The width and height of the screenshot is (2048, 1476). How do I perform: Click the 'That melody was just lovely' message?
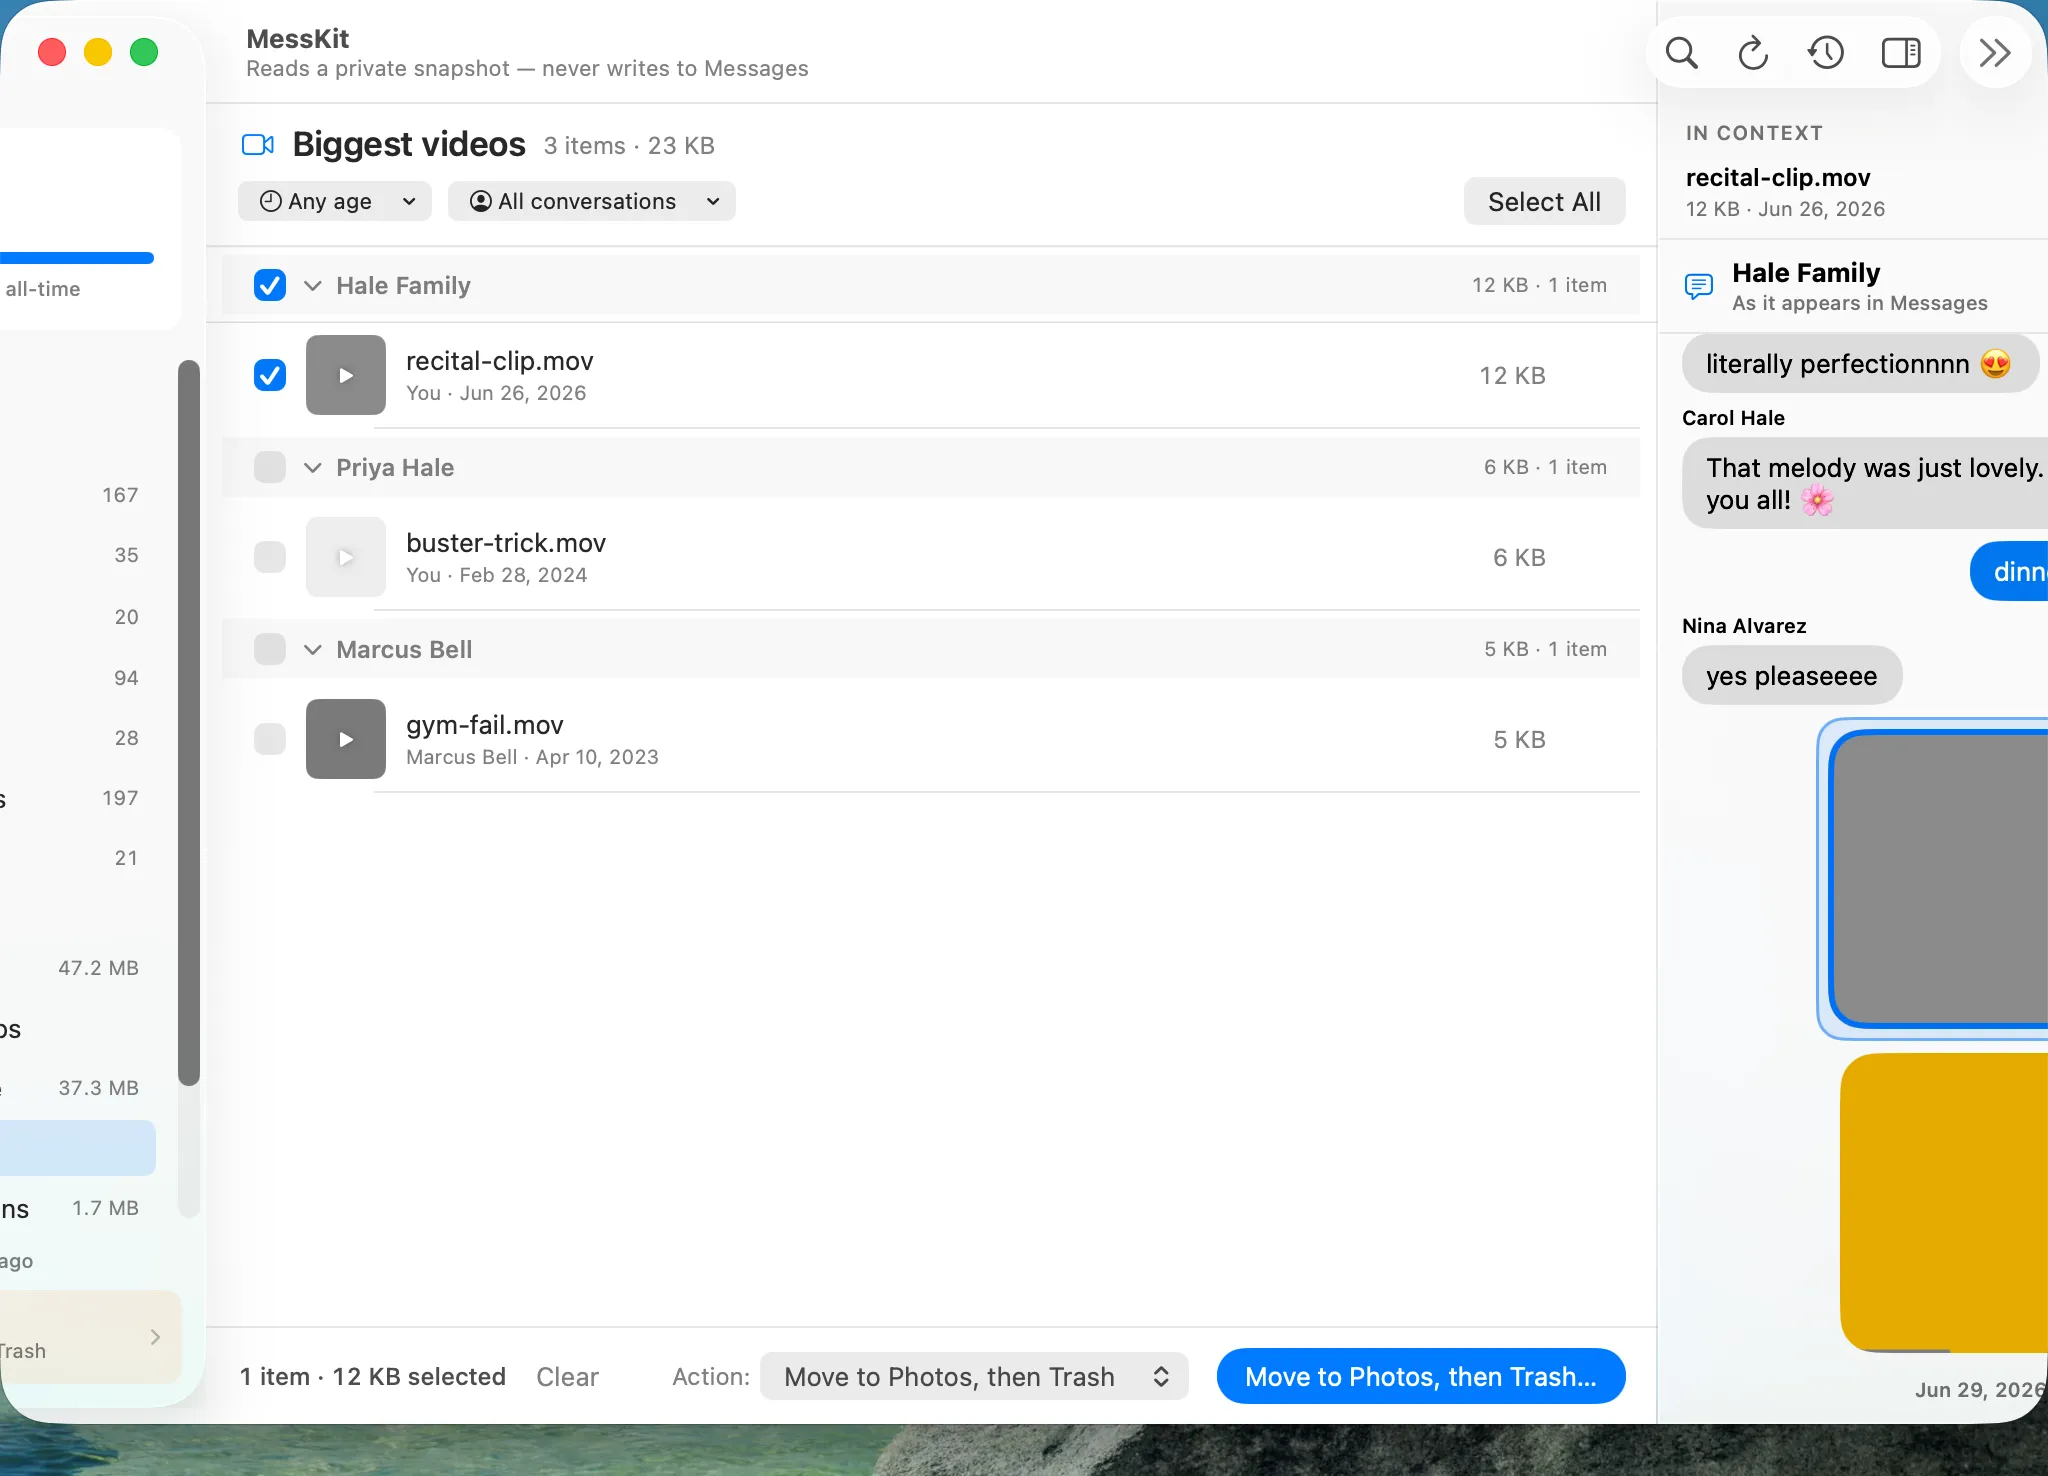(x=1866, y=483)
